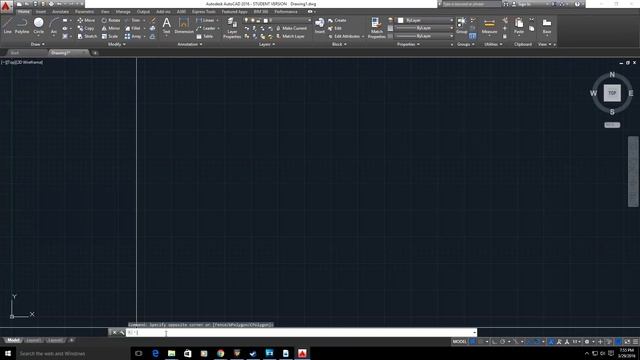The width and height of the screenshot is (640, 360).
Task: Select the Text annotation tool
Action: tap(166, 25)
